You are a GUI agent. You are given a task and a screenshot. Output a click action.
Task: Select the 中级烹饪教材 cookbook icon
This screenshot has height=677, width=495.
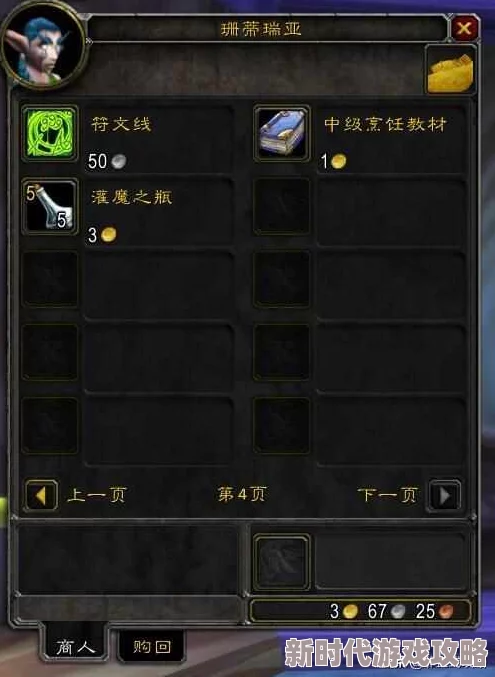pos(282,133)
